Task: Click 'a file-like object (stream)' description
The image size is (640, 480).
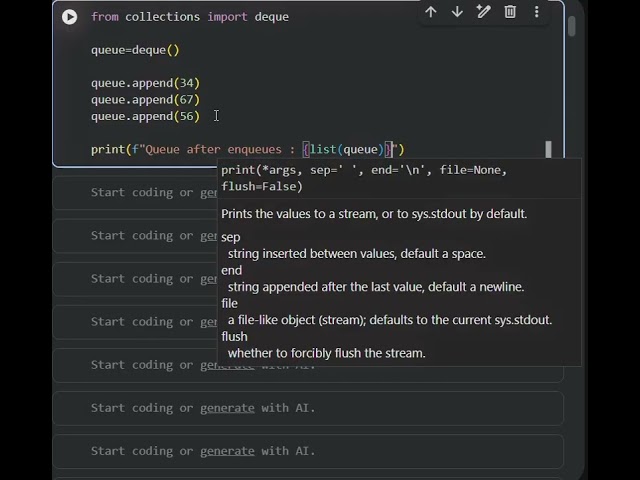Action: coord(297,320)
